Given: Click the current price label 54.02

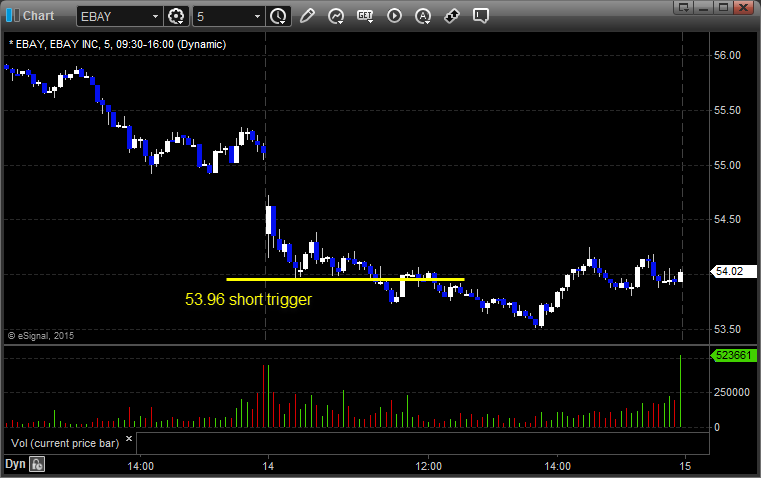Looking at the screenshot, I should [733, 271].
